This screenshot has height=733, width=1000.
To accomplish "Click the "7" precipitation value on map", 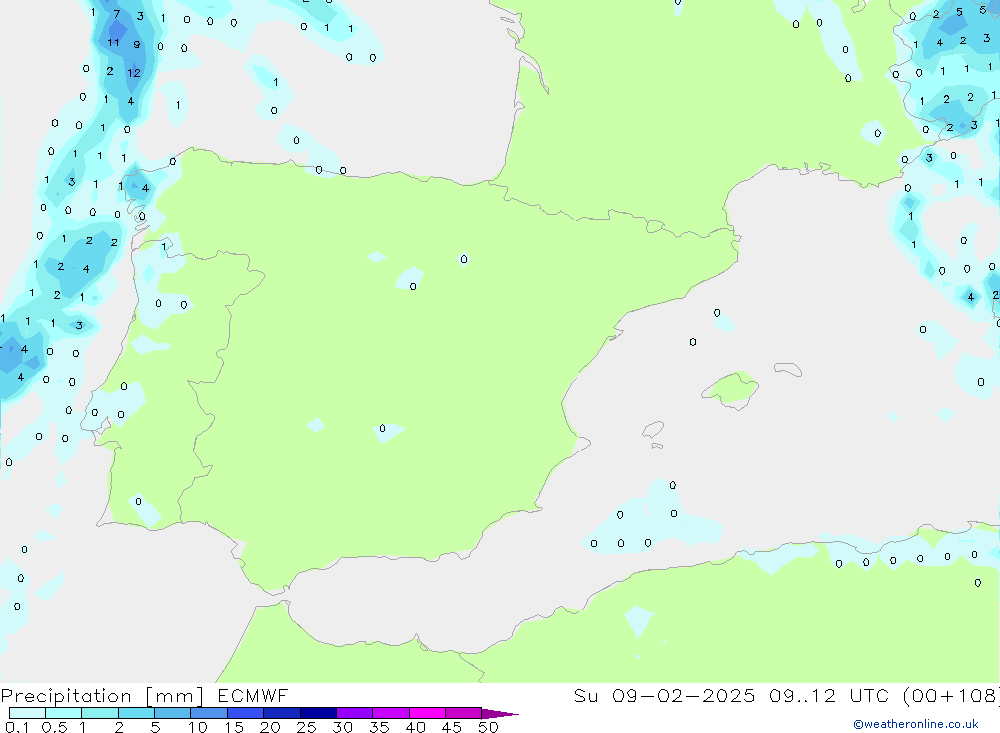I will [x=117, y=13].
